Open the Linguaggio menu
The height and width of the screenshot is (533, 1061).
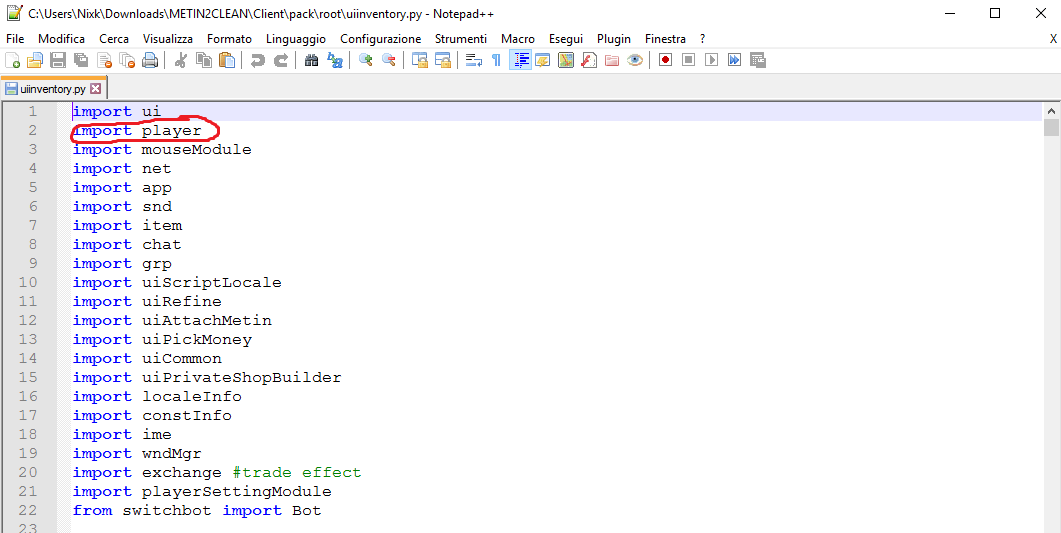coord(296,39)
